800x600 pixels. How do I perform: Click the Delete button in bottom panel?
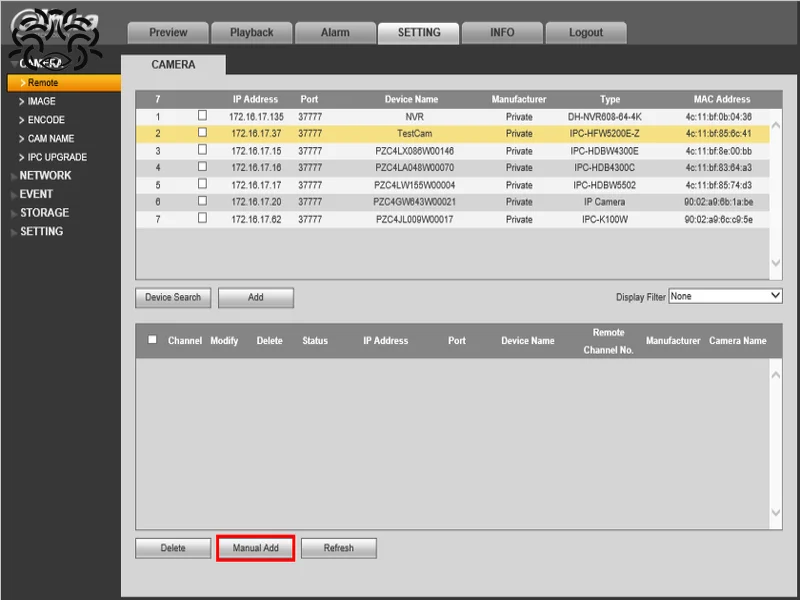point(172,547)
